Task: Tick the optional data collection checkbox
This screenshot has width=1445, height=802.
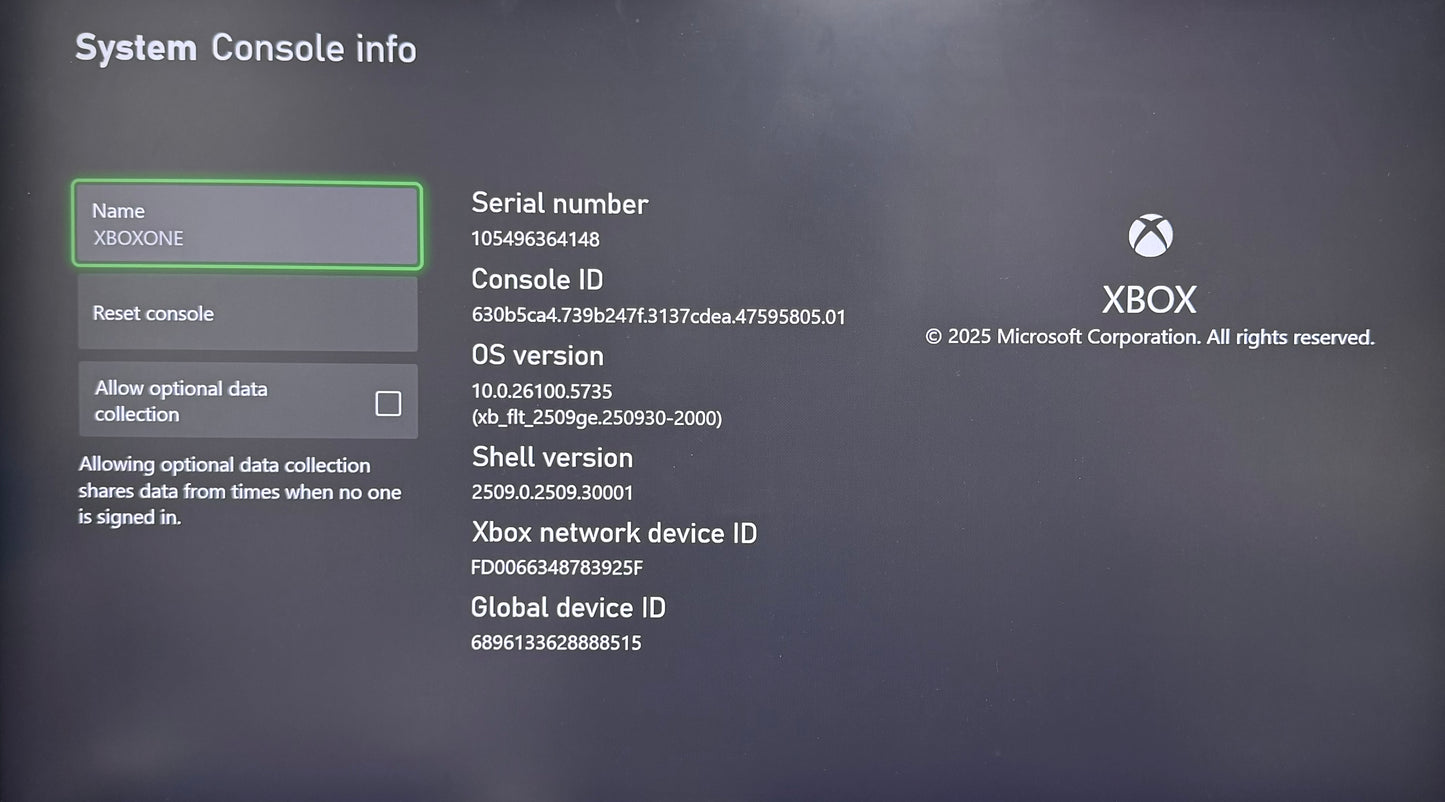Action: point(388,403)
